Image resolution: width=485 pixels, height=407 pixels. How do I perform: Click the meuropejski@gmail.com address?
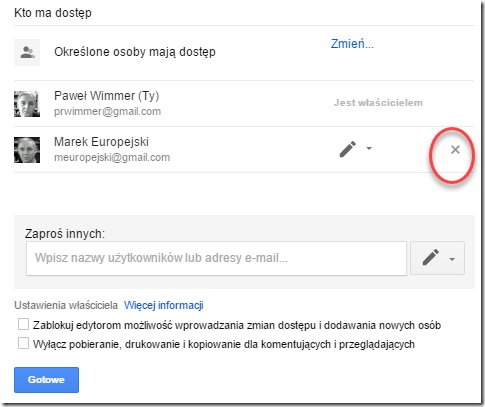(x=112, y=157)
